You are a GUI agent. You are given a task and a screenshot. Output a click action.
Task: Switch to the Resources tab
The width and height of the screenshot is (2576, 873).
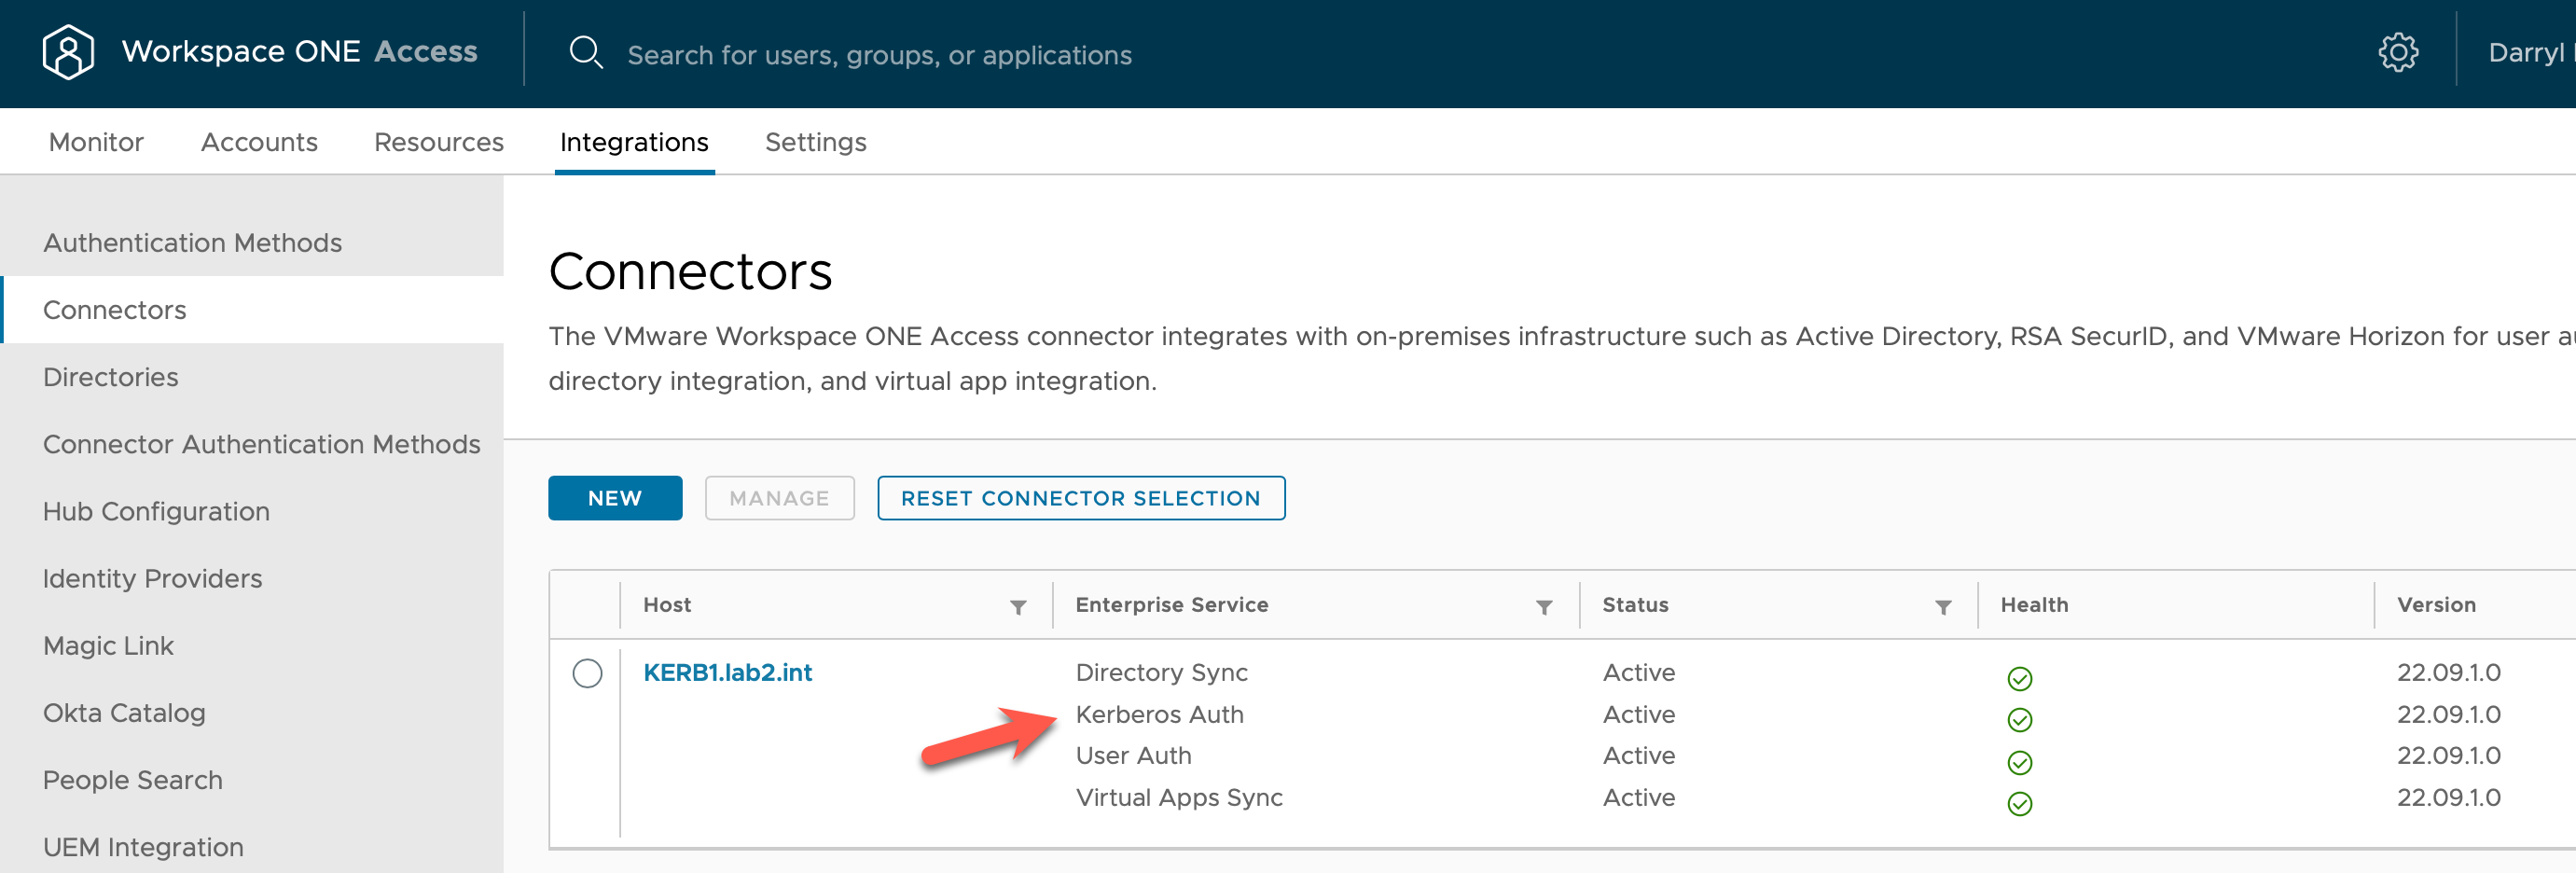tap(438, 142)
